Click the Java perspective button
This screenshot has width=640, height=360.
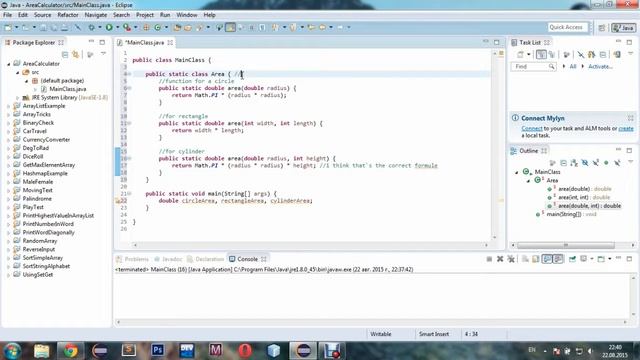tap(623, 28)
